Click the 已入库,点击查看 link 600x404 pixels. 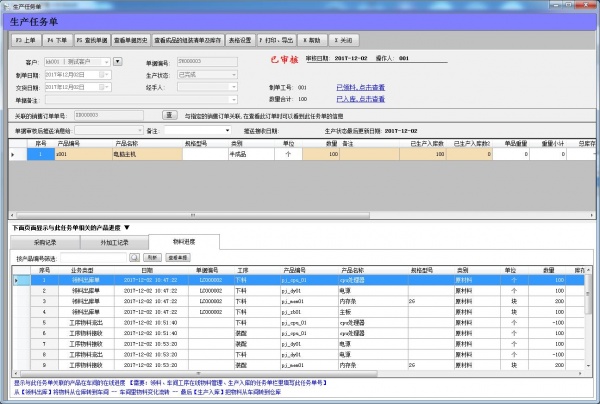(358, 100)
